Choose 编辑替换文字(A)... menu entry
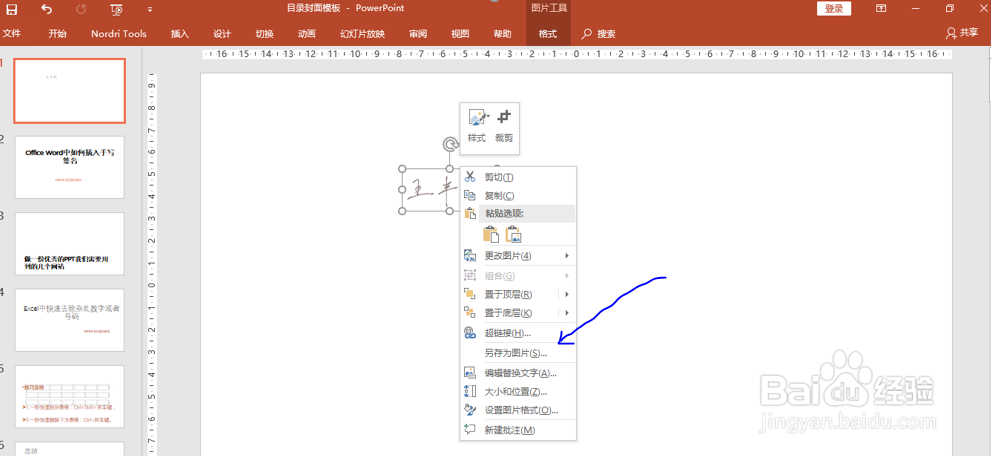Screen dimensions: 991x456 [x=518, y=373]
